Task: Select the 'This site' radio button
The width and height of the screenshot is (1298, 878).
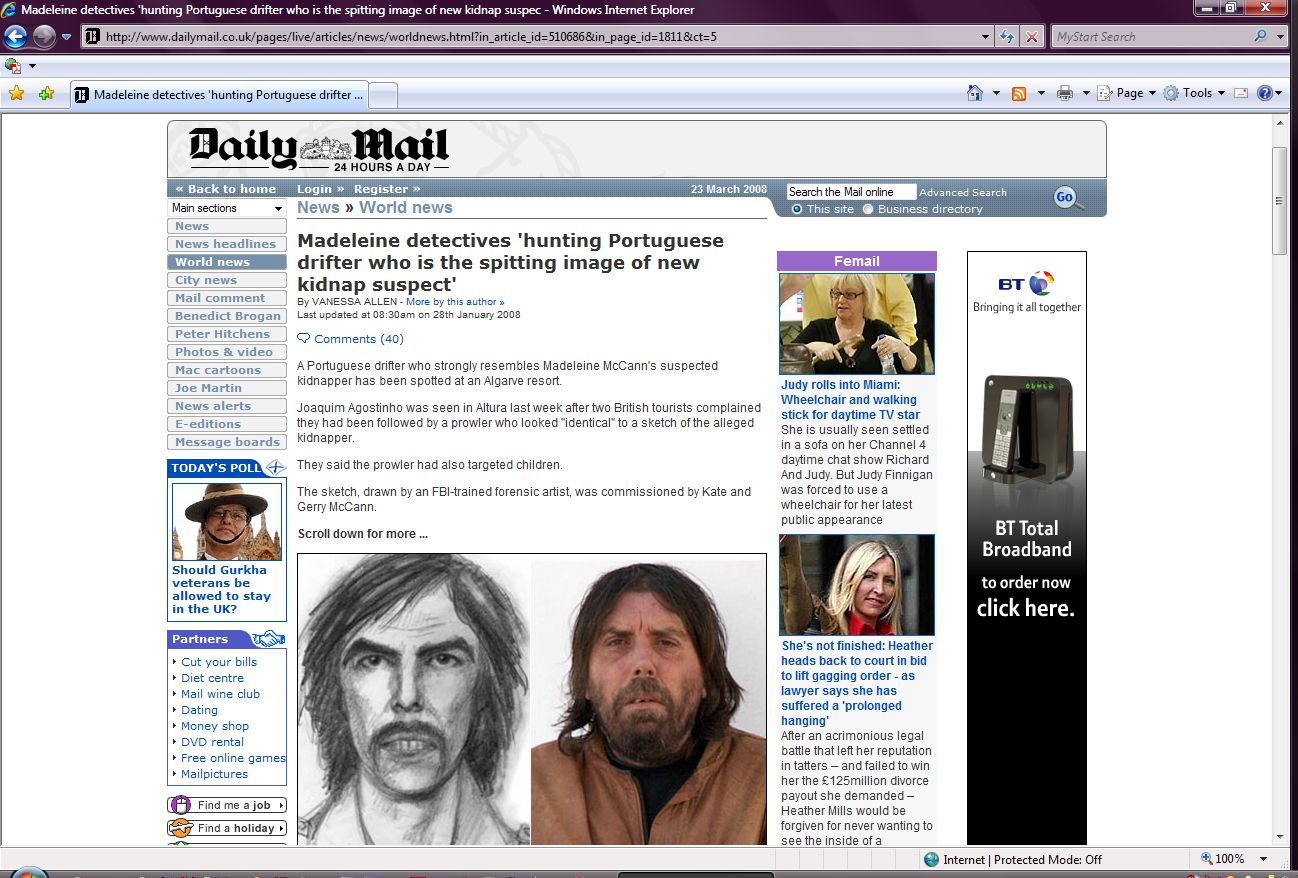Action: pyautogui.click(x=797, y=209)
